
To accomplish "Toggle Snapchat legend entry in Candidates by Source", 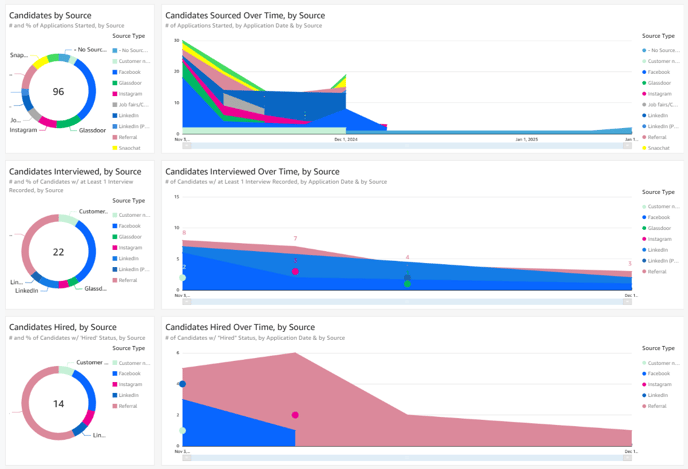I will 127,148.
